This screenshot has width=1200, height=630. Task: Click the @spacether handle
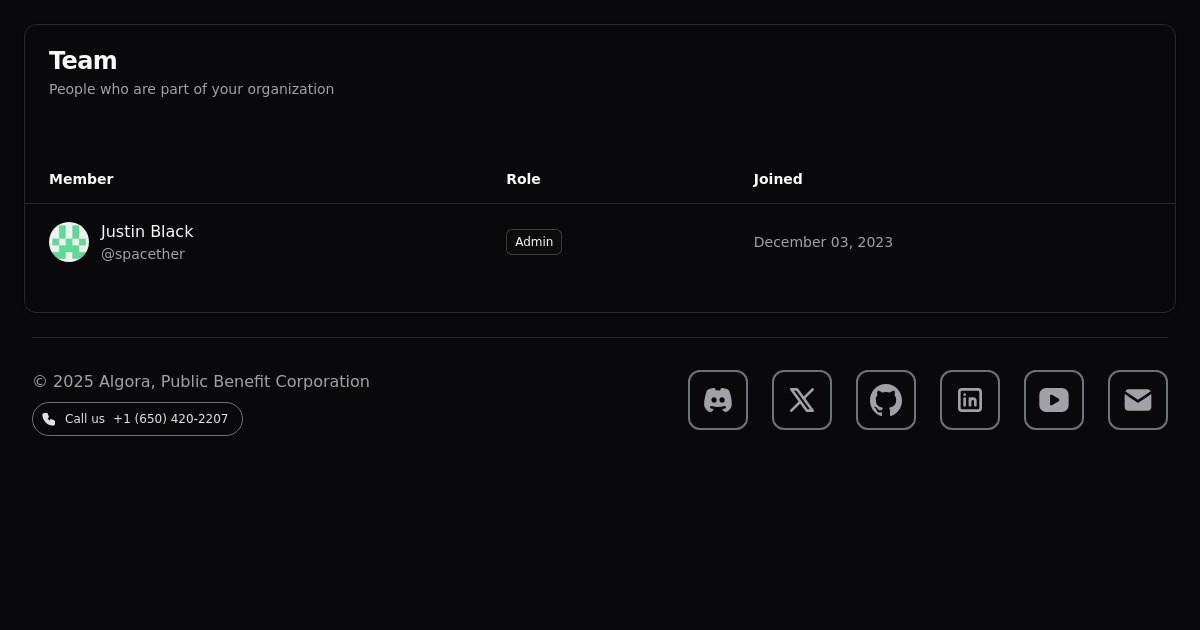point(142,254)
